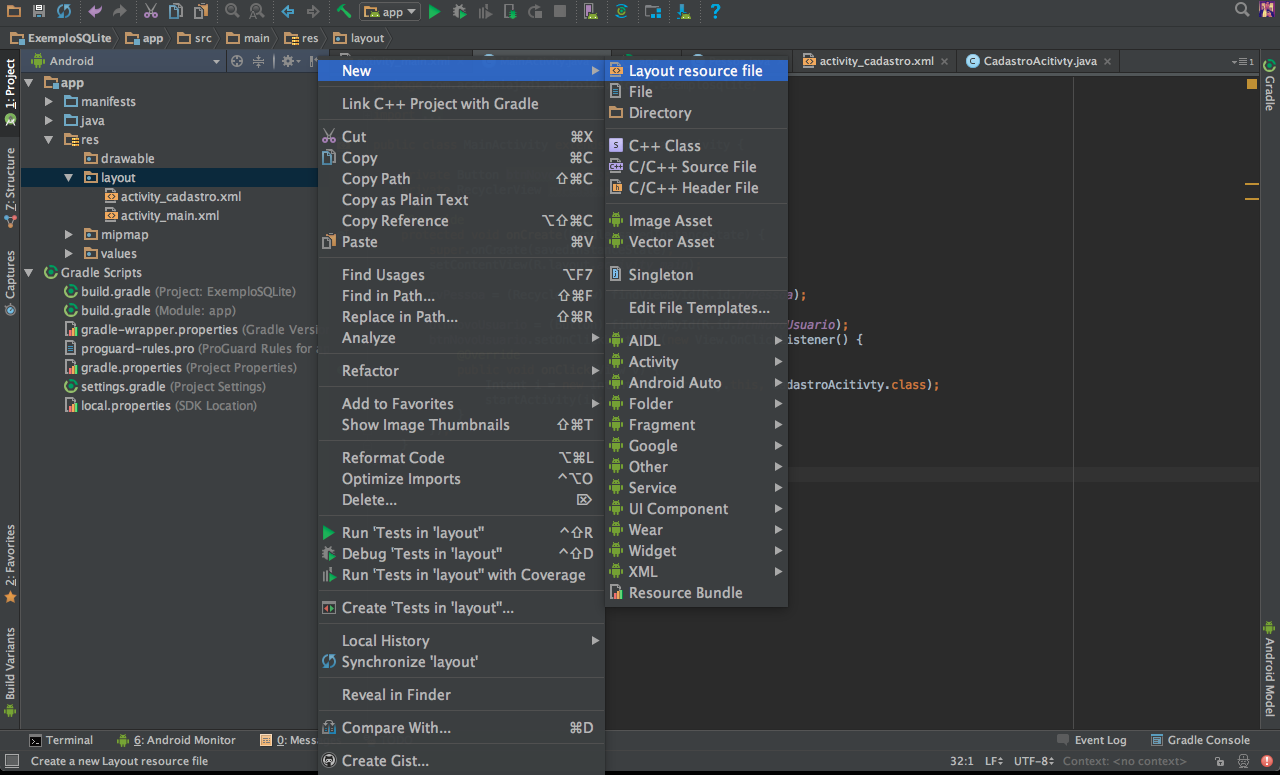
Task: Choose Reformat Code in context menu
Action: 393,458
